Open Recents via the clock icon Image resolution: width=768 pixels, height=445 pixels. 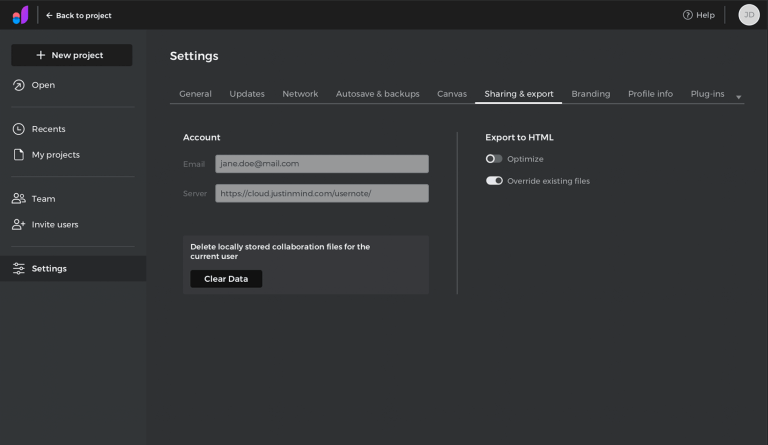pyautogui.click(x=19, y=129)
